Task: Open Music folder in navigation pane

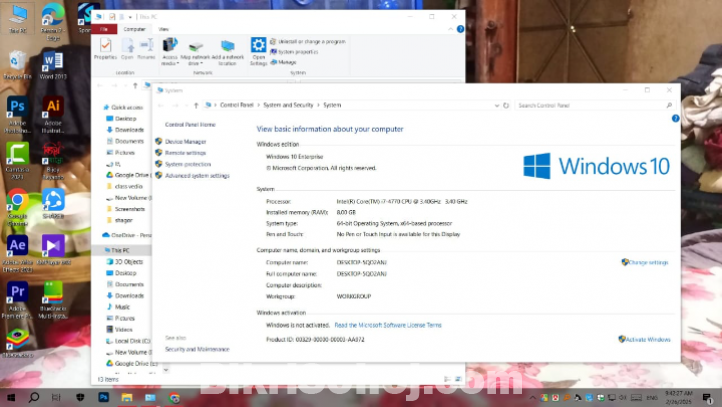Action: [118, 307]
